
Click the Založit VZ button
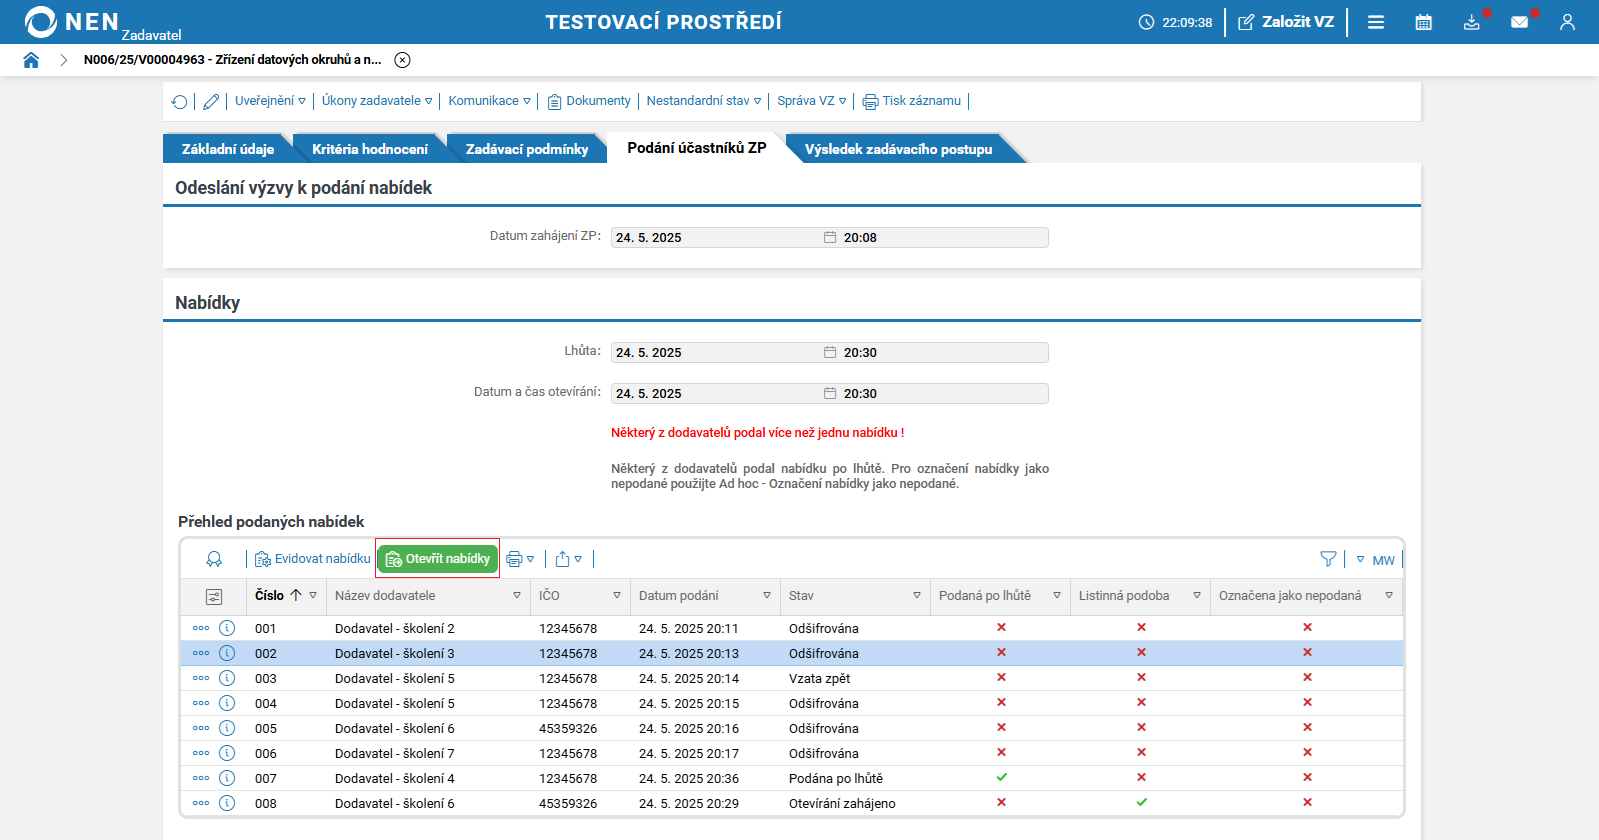coord(1286,22)
